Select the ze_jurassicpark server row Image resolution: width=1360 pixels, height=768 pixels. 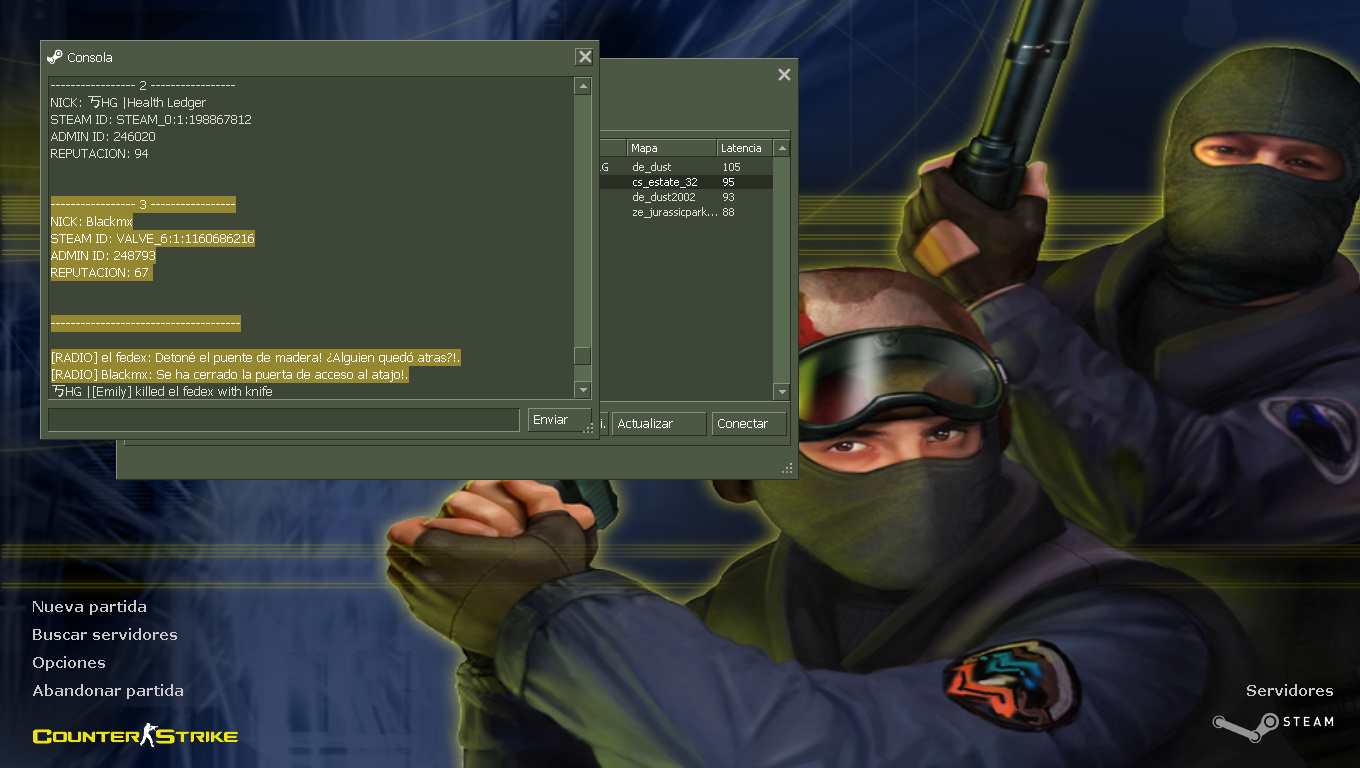(x=685, y=212)
